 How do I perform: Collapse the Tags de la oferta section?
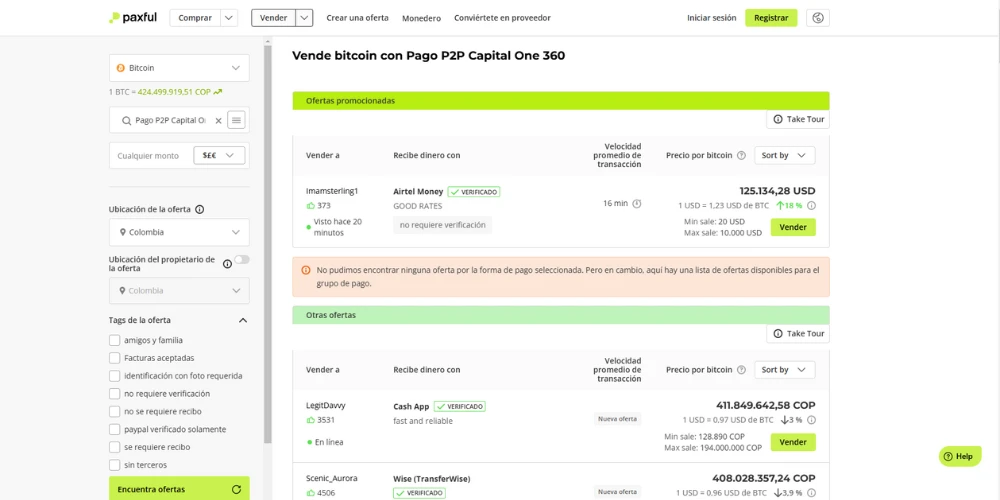(242, 320)
